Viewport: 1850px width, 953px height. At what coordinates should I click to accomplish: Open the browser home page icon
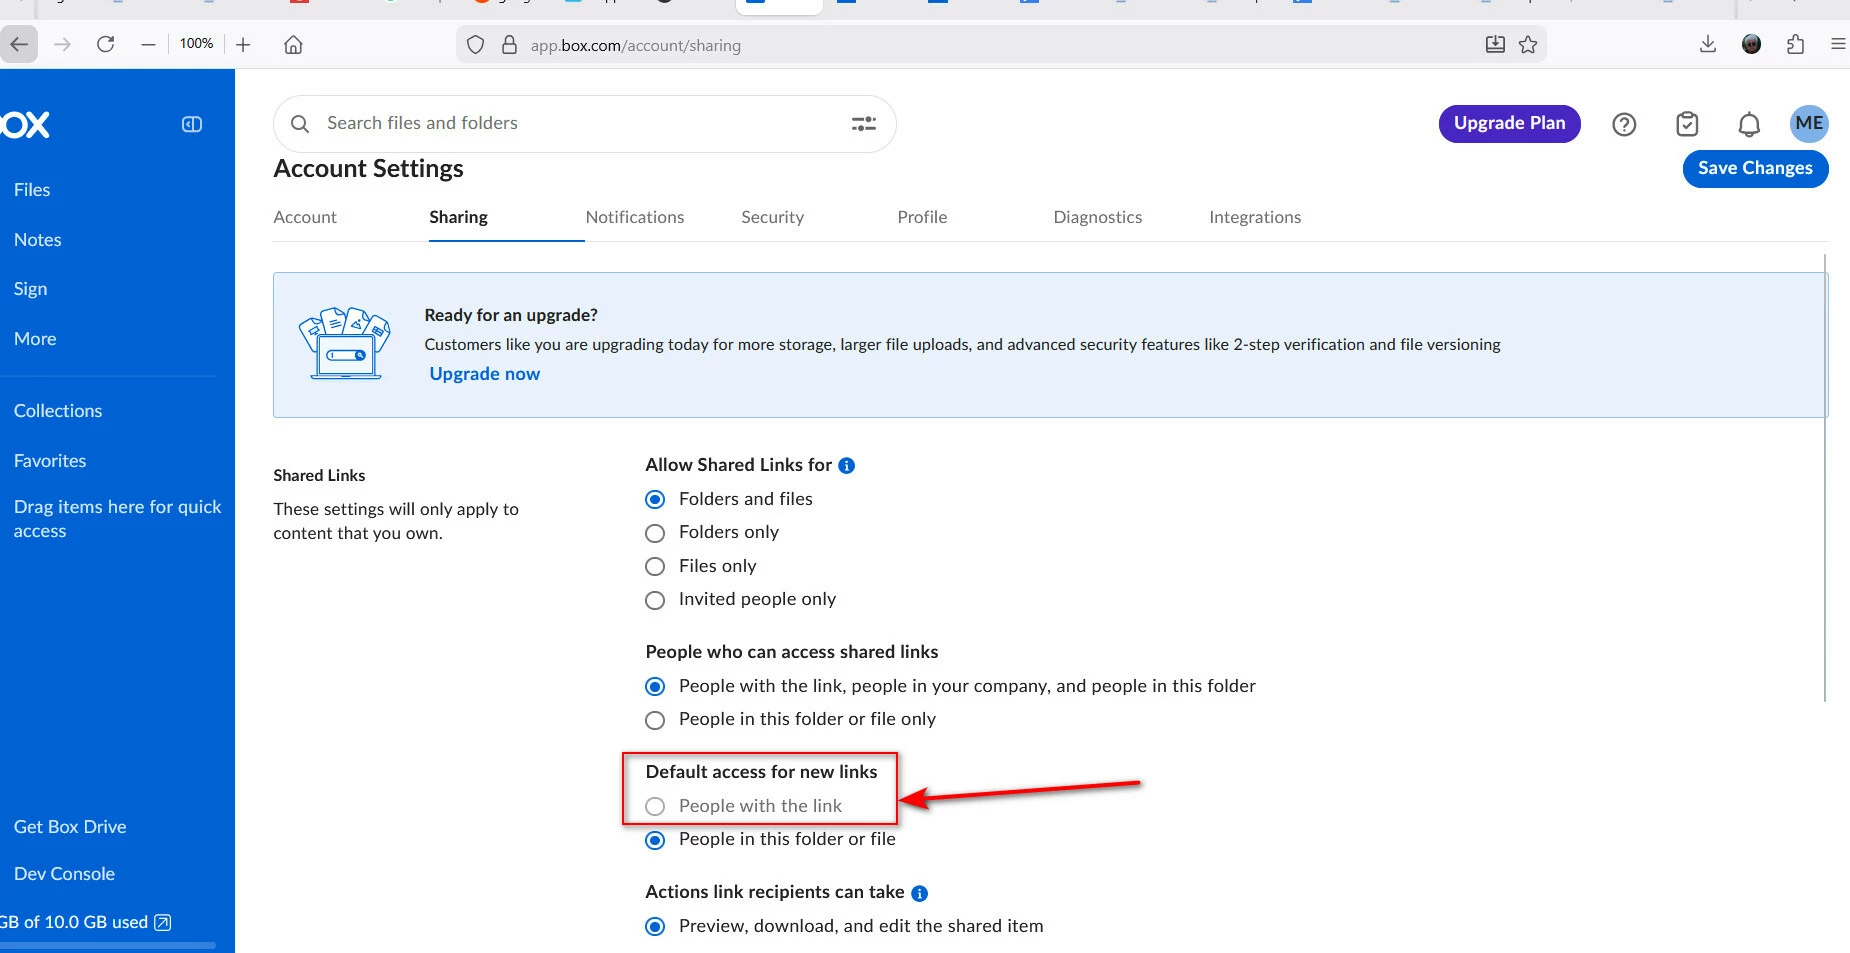293,45
